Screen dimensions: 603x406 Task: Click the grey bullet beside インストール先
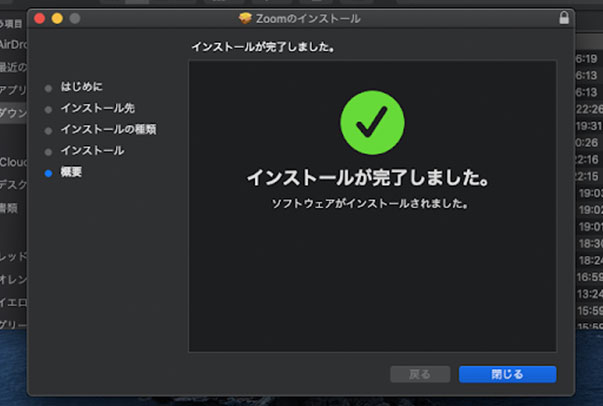[x=48, y=110]
